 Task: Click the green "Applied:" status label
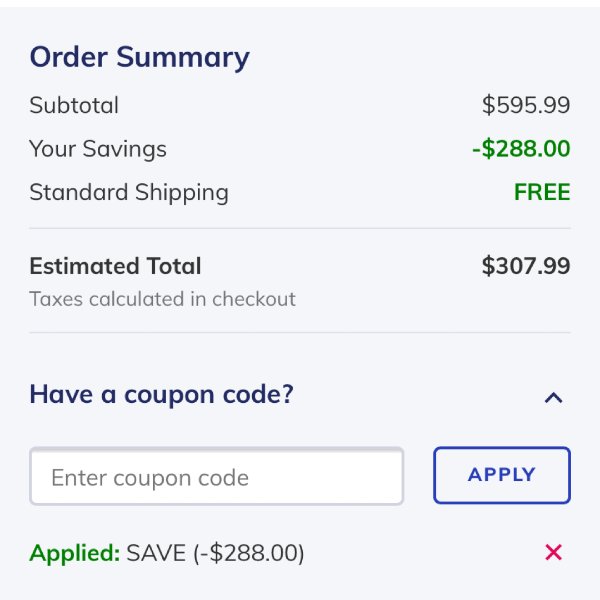[75, 553]
